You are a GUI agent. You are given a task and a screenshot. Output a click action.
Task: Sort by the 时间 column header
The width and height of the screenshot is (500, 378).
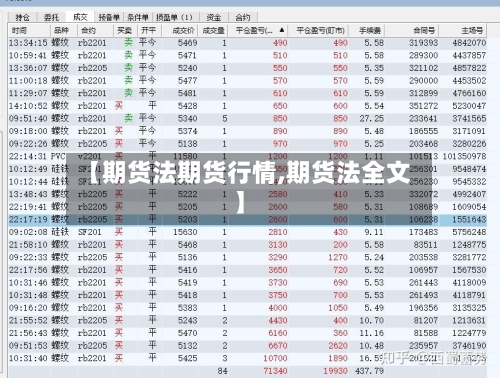point(29,31)
